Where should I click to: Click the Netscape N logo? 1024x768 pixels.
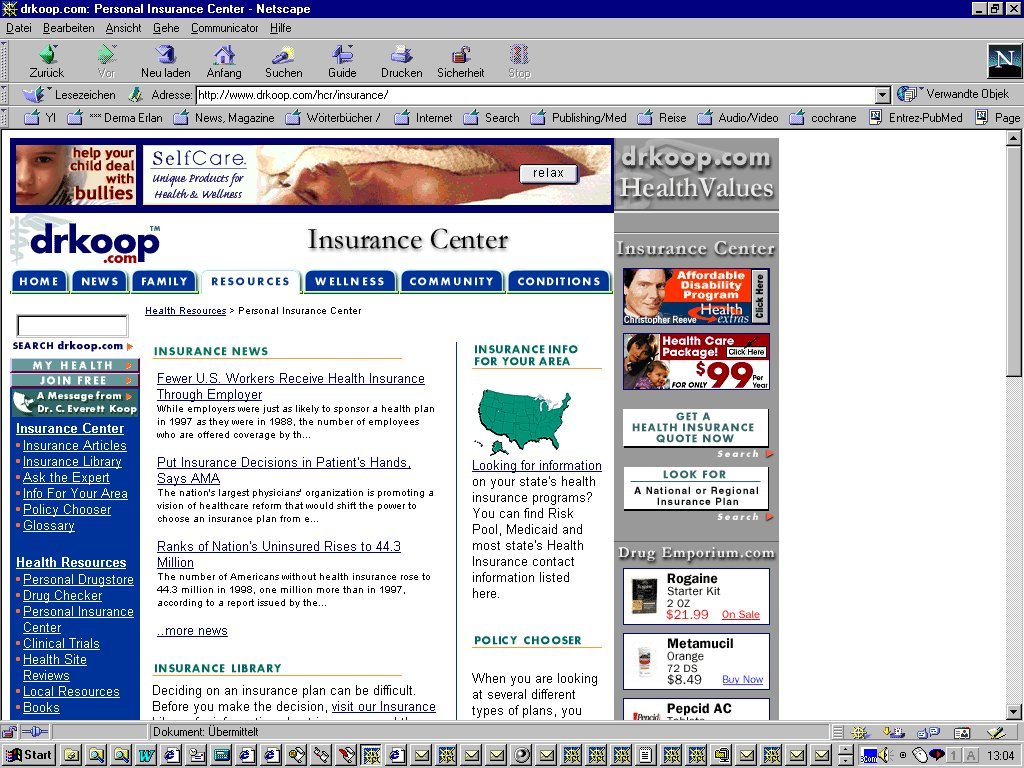click(x=1003, y=61)
